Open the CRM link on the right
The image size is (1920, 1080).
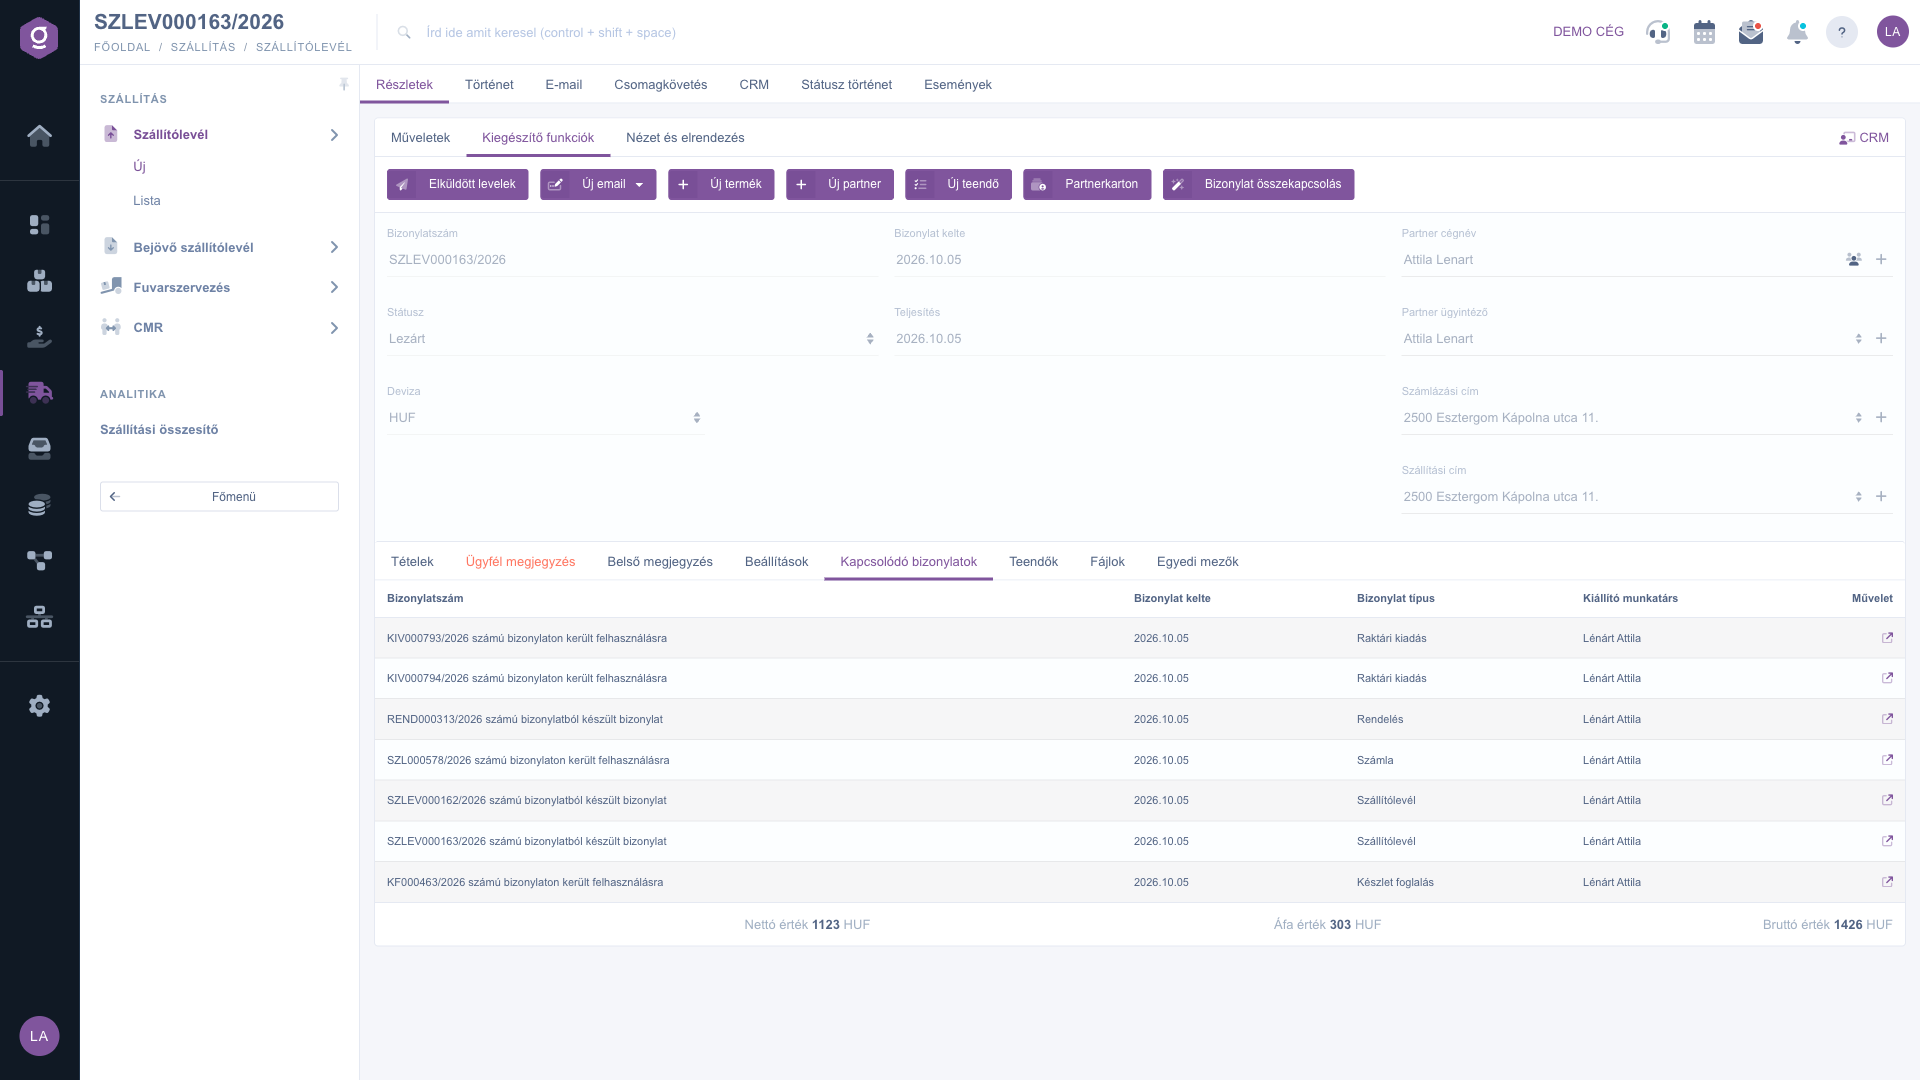[1864, 138]
